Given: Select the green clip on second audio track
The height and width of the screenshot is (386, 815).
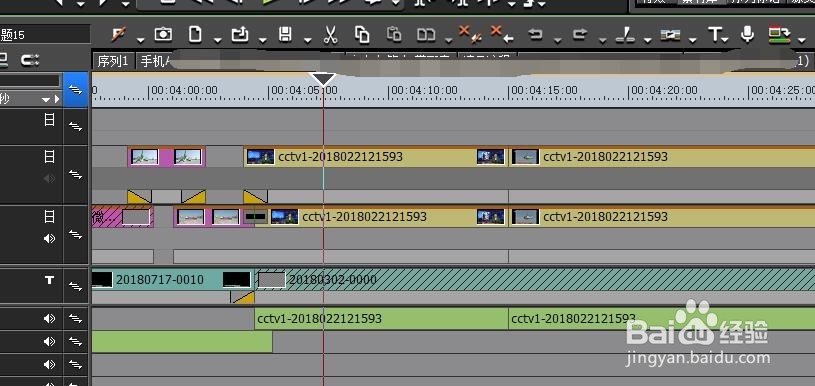Looking at the screenshot, I should click(x=182, y=341).
